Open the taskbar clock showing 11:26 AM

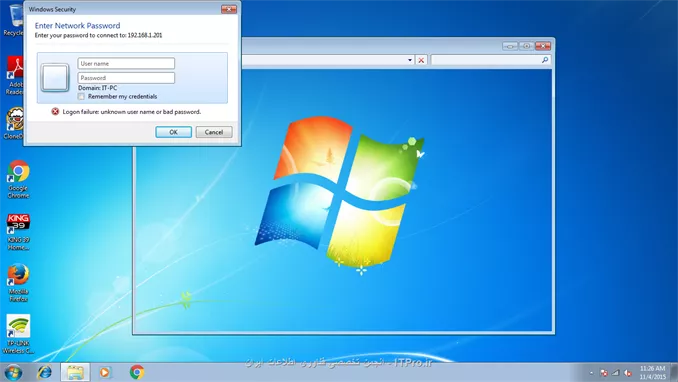point(652,372)
